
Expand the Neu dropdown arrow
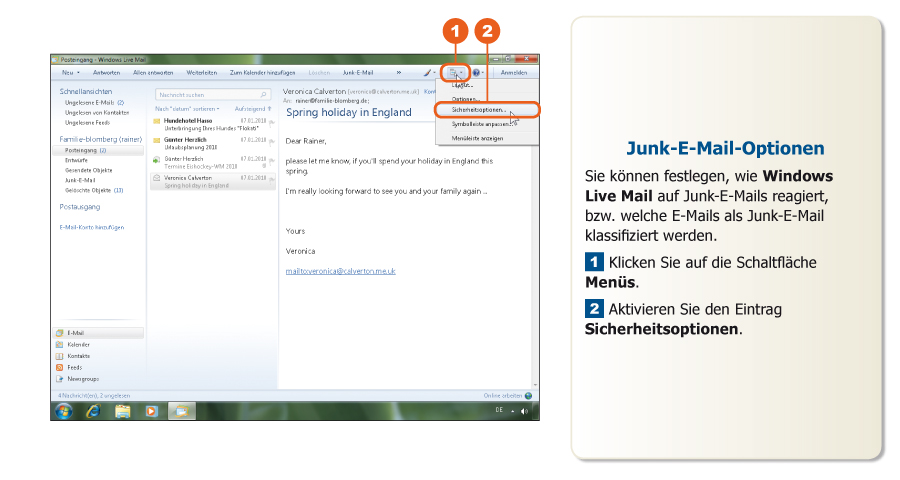[79, 73]
